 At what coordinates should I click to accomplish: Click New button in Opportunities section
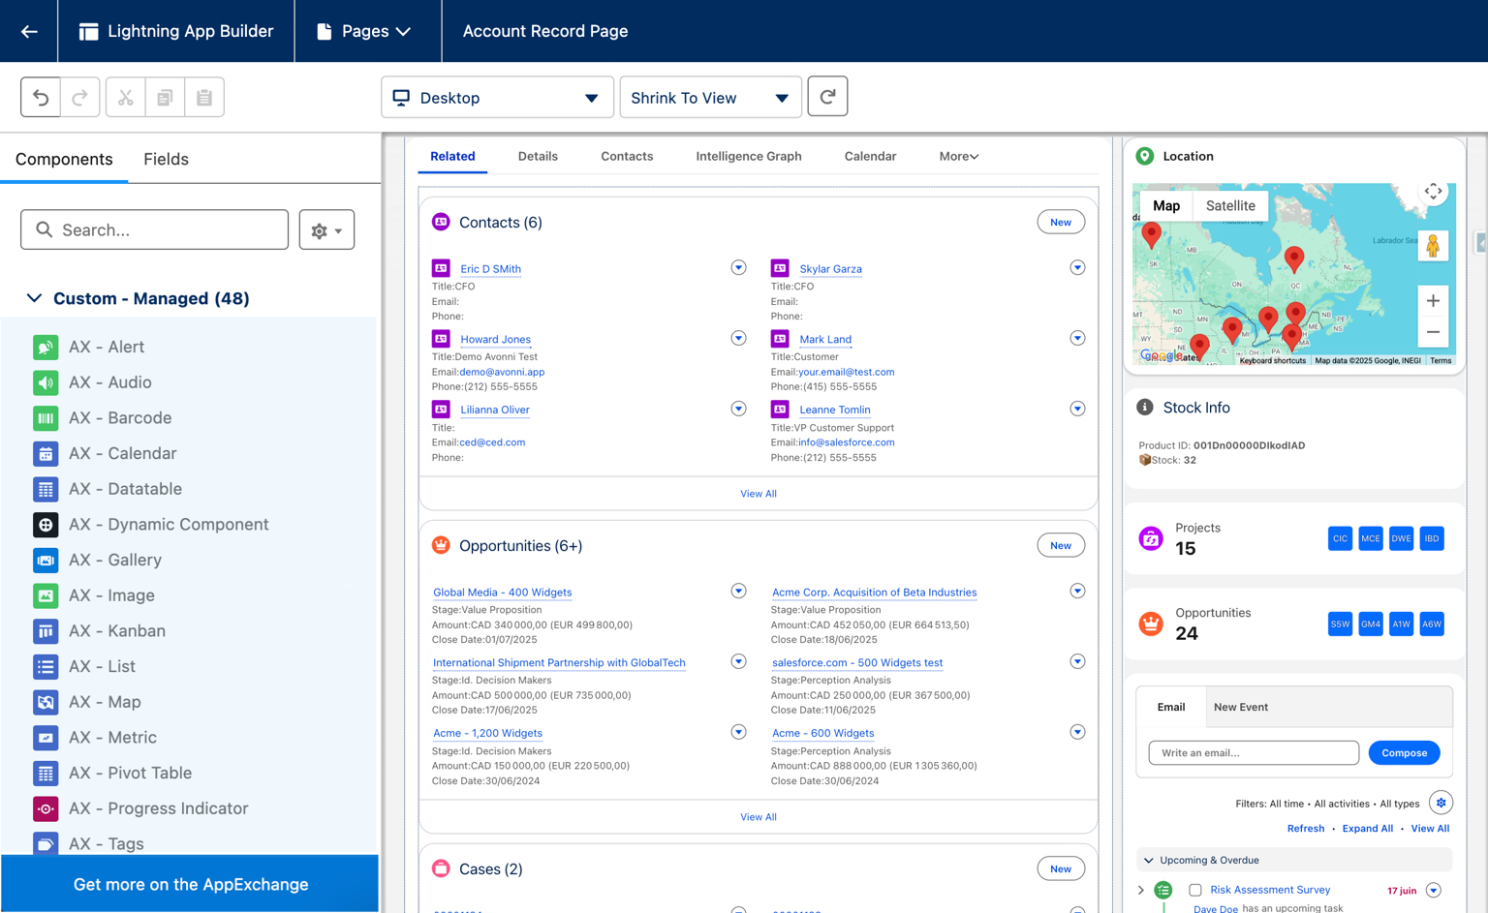tap(1061, 546)
